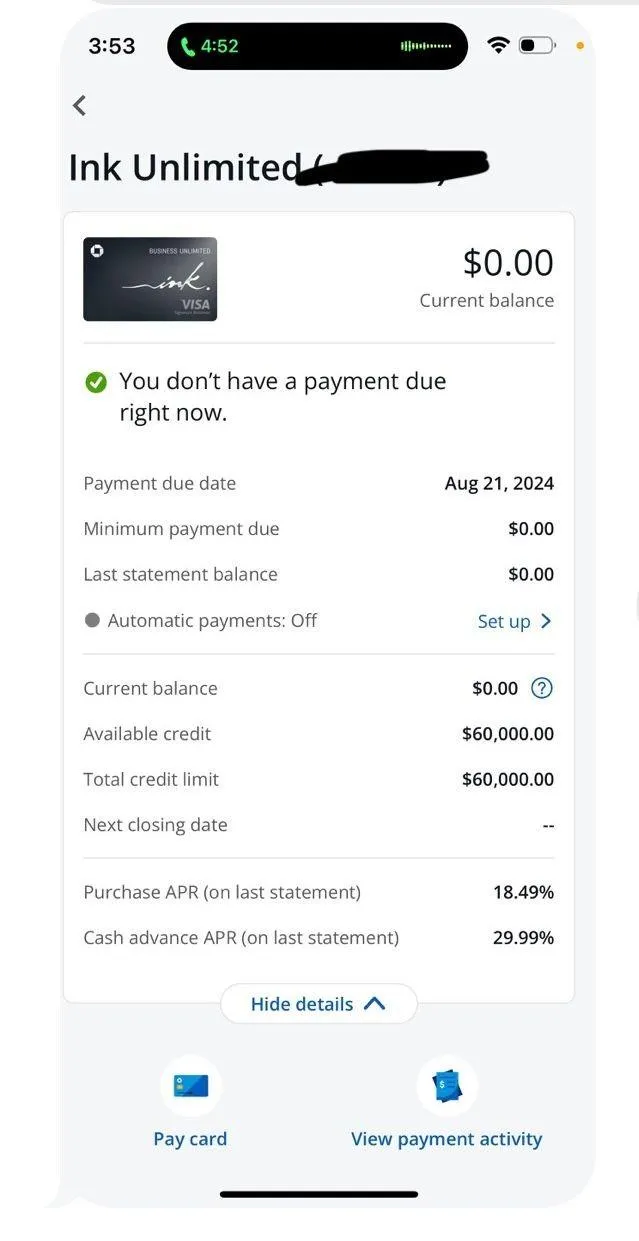Image resolution: width=639 pixels, height=1241 pixels.
Task: Tap the chevron next to Set up
Action: pos(546,621)
